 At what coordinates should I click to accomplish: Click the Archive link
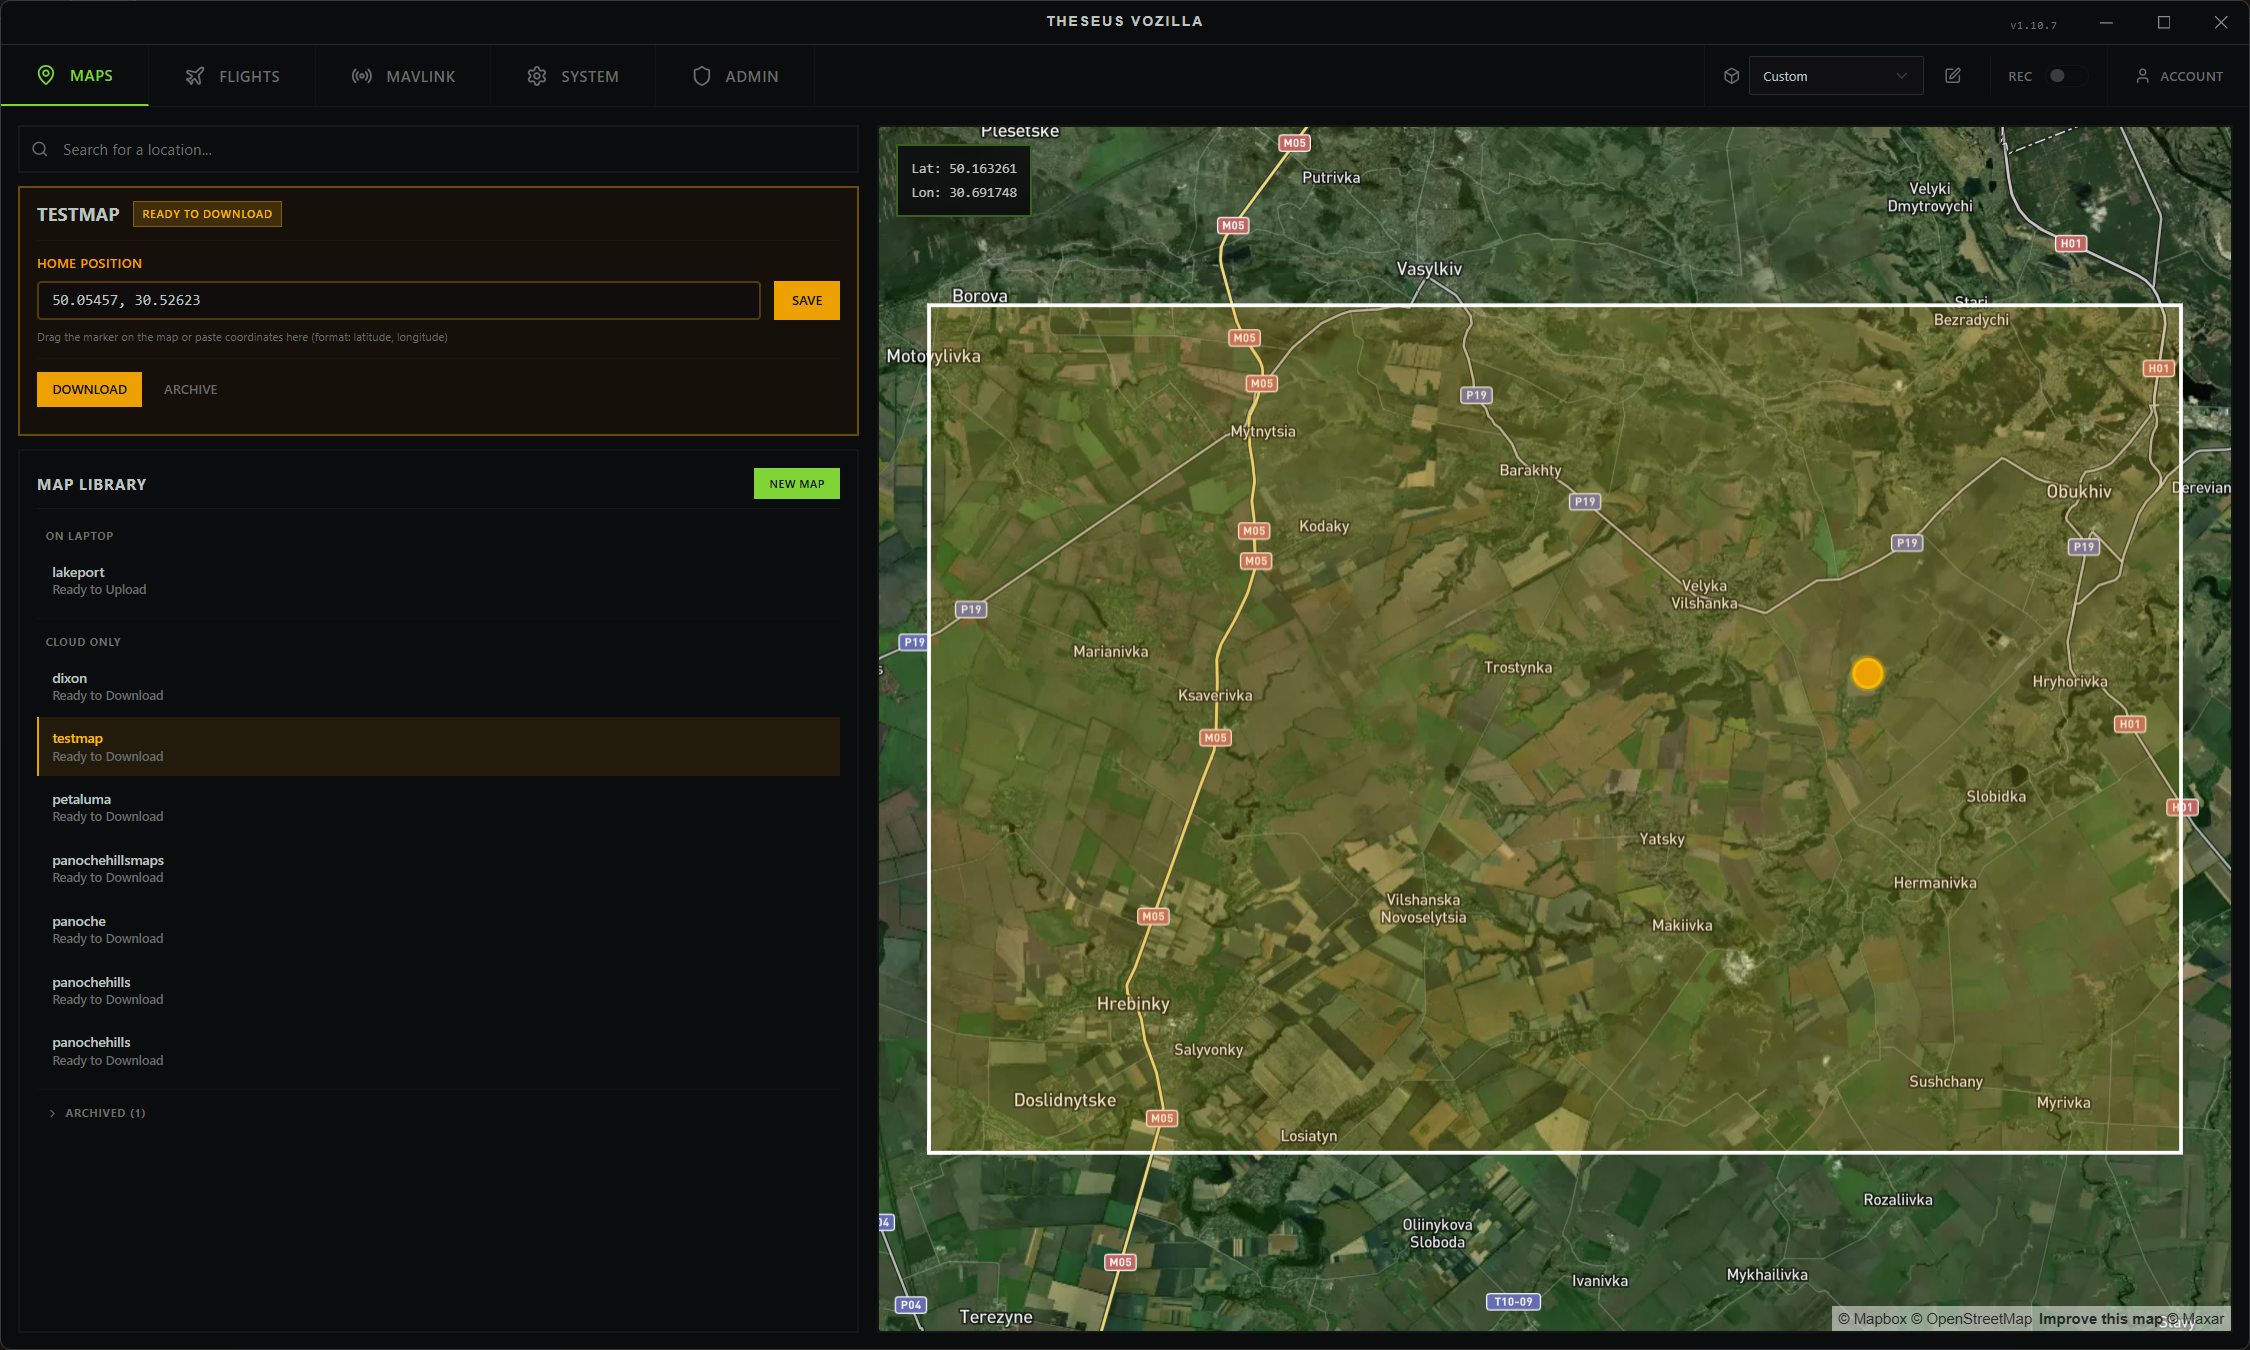coord(190,390)
